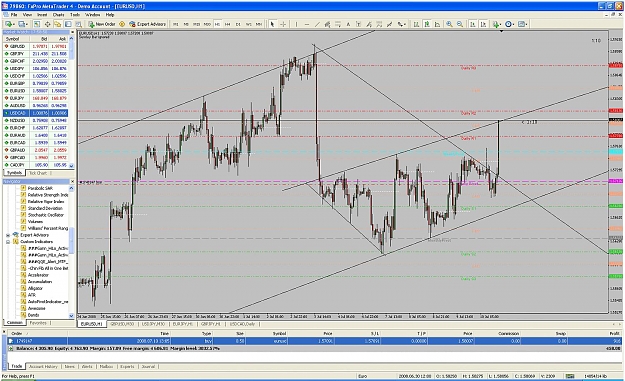The width and height of the screenshot is (625, 381).
Task: Toggle the Navigator window icon
Action: pos(58,24)
